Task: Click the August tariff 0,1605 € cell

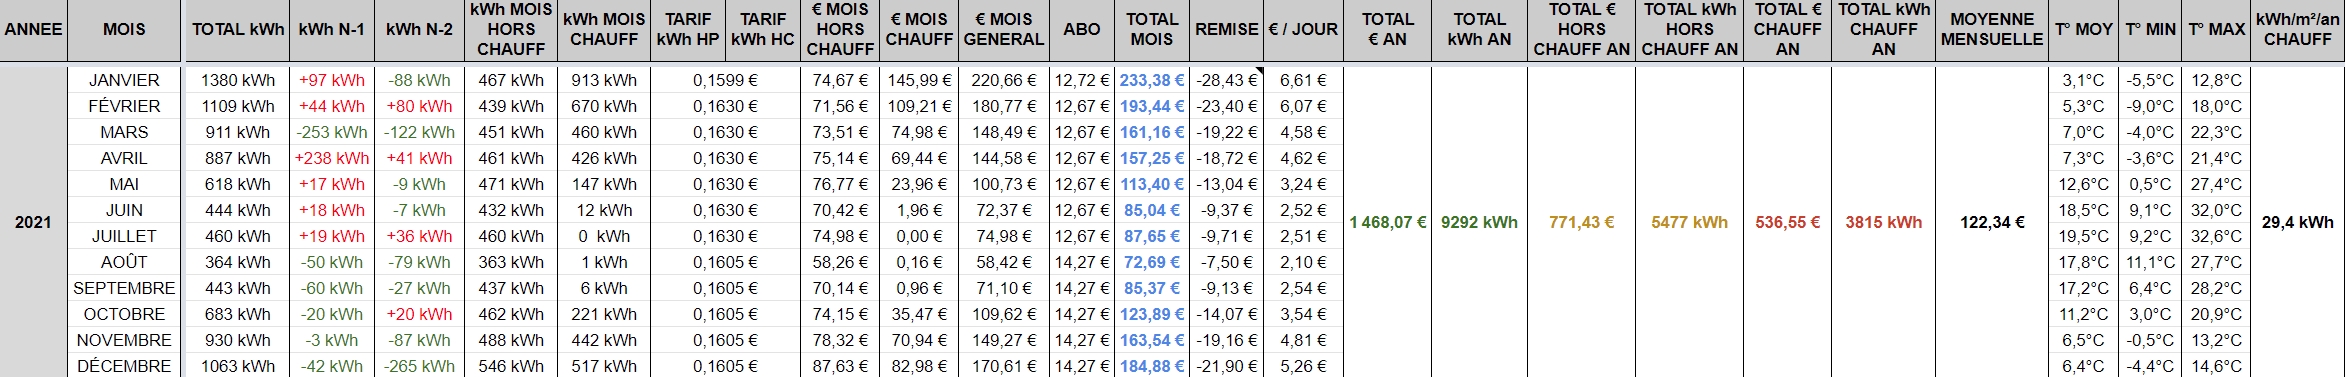Action: coord(725,262)
